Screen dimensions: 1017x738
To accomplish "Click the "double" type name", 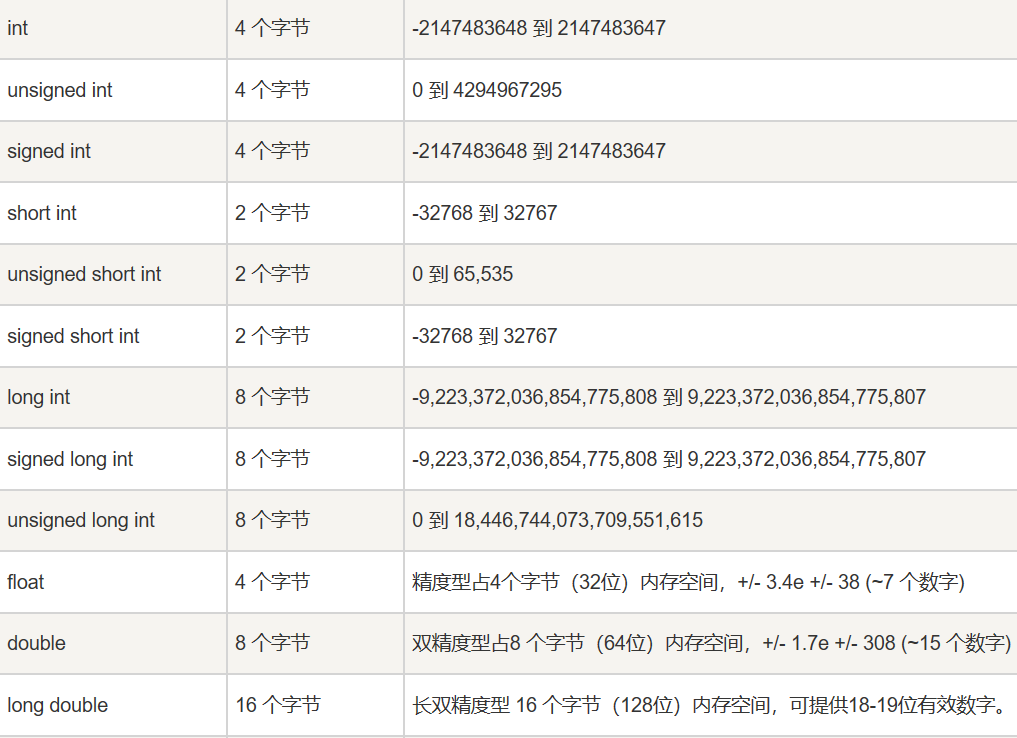I will click(x=37, y=643).
